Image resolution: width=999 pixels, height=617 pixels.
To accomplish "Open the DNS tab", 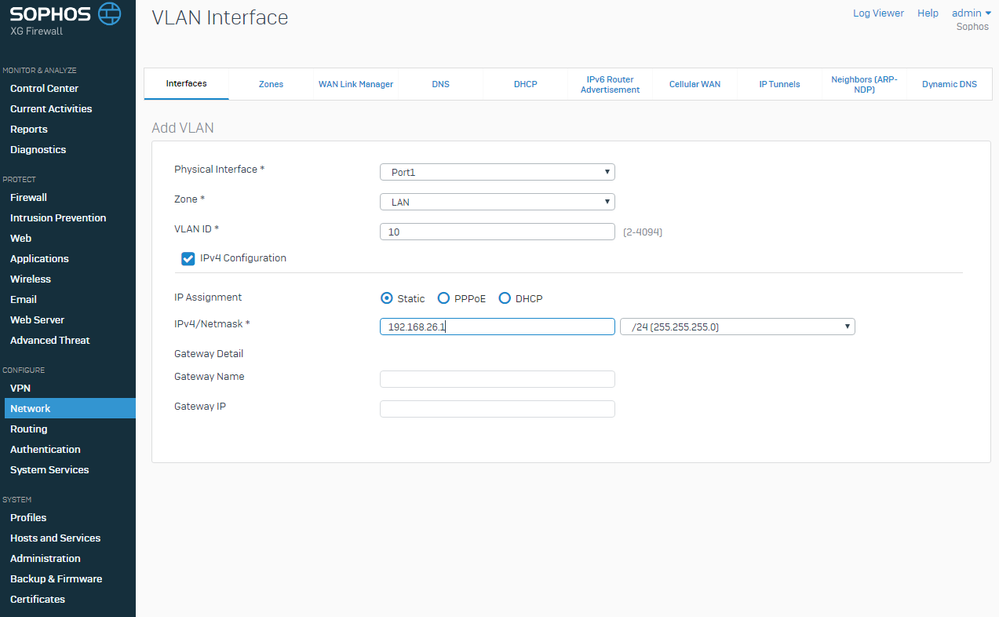I will click(440, 84).
